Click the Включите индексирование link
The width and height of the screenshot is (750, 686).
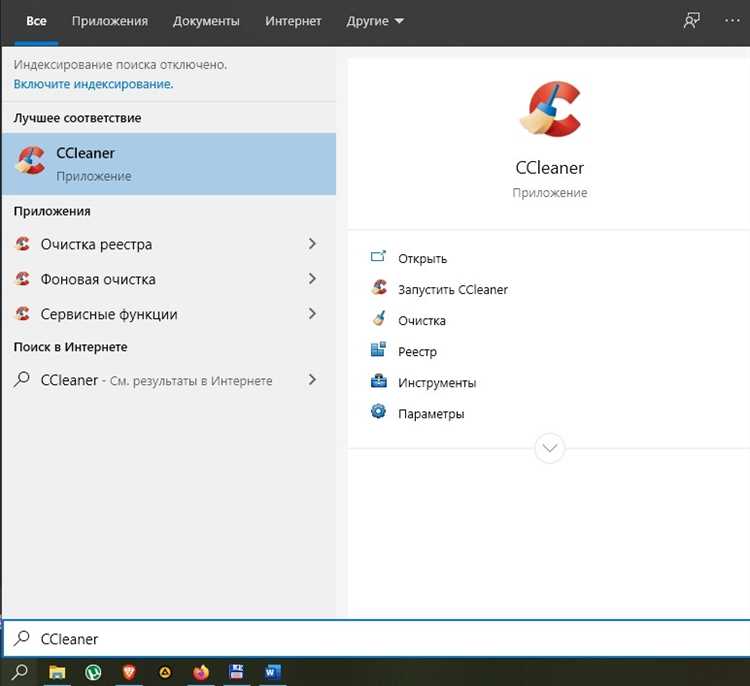pyautogui.click(x=93, y=84)
